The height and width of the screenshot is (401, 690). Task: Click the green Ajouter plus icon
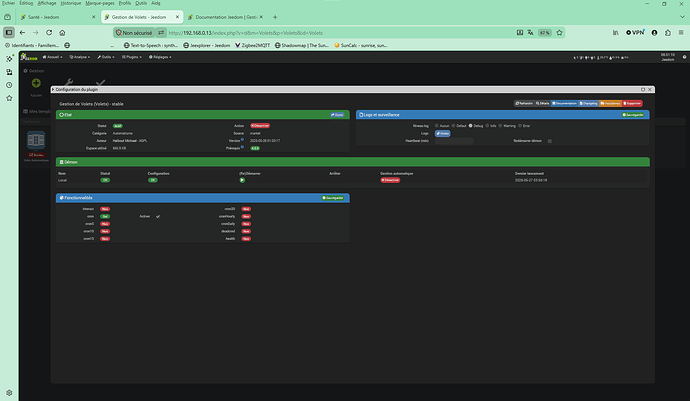pyautogui.click(x=36, y=83)
